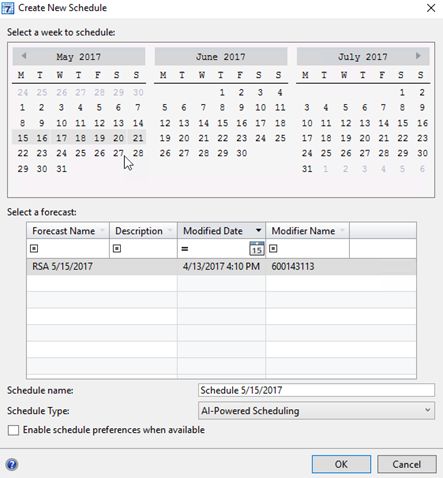The width and height of the screenshot is (443, 478).
Task: Select May 28 in the calendar
Action: [x=138, y=153]
